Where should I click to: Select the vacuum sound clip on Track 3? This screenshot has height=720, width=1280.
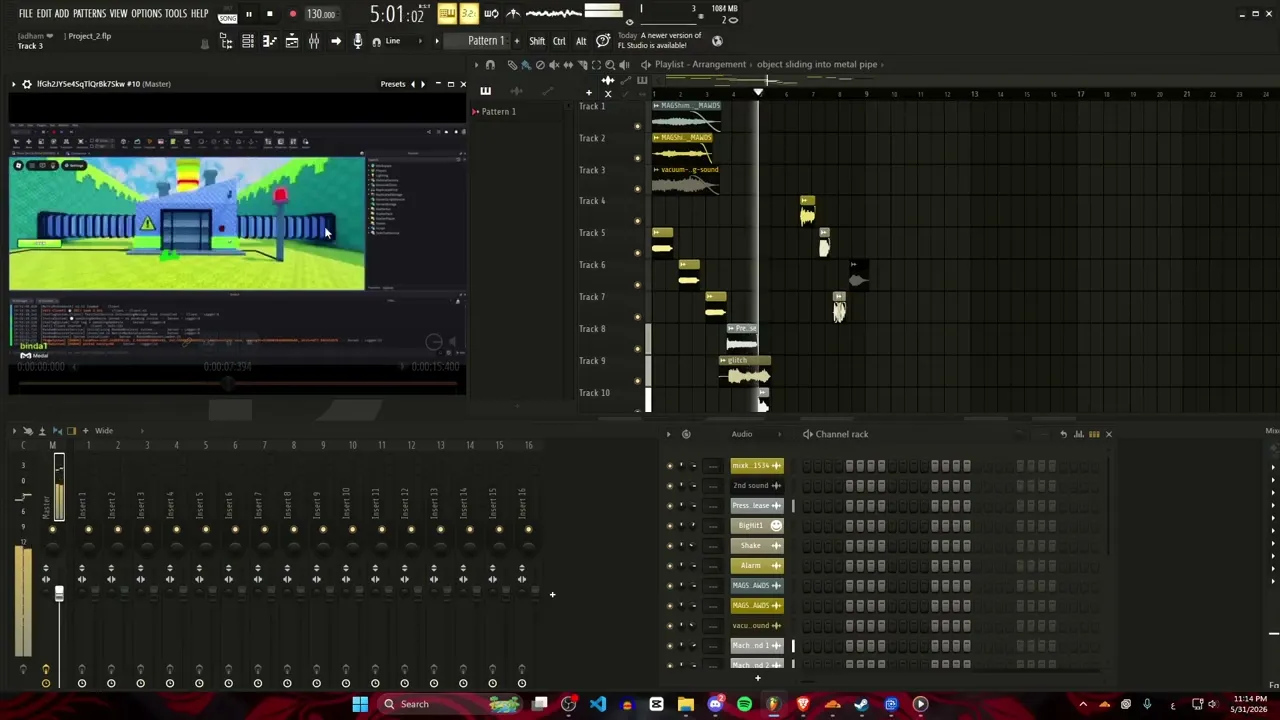pyautogui.click(x=685, y=180)
